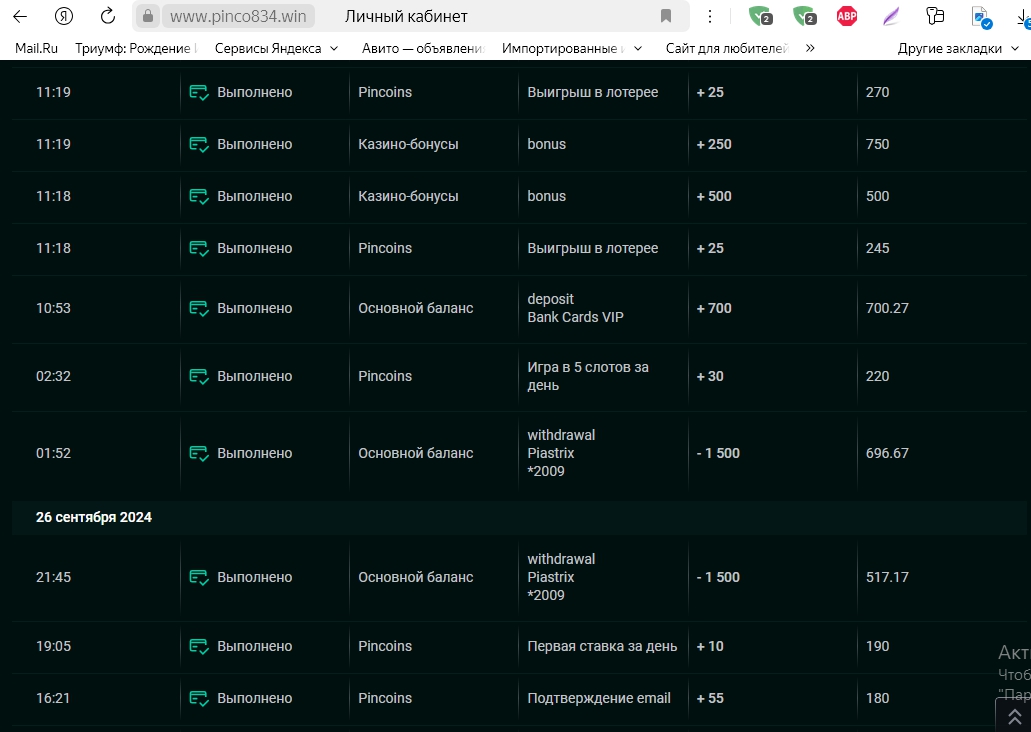Viewport: 1031px width, 732px height.
Task: Click the + 250 bonus amount
Action: coord(714,144)
